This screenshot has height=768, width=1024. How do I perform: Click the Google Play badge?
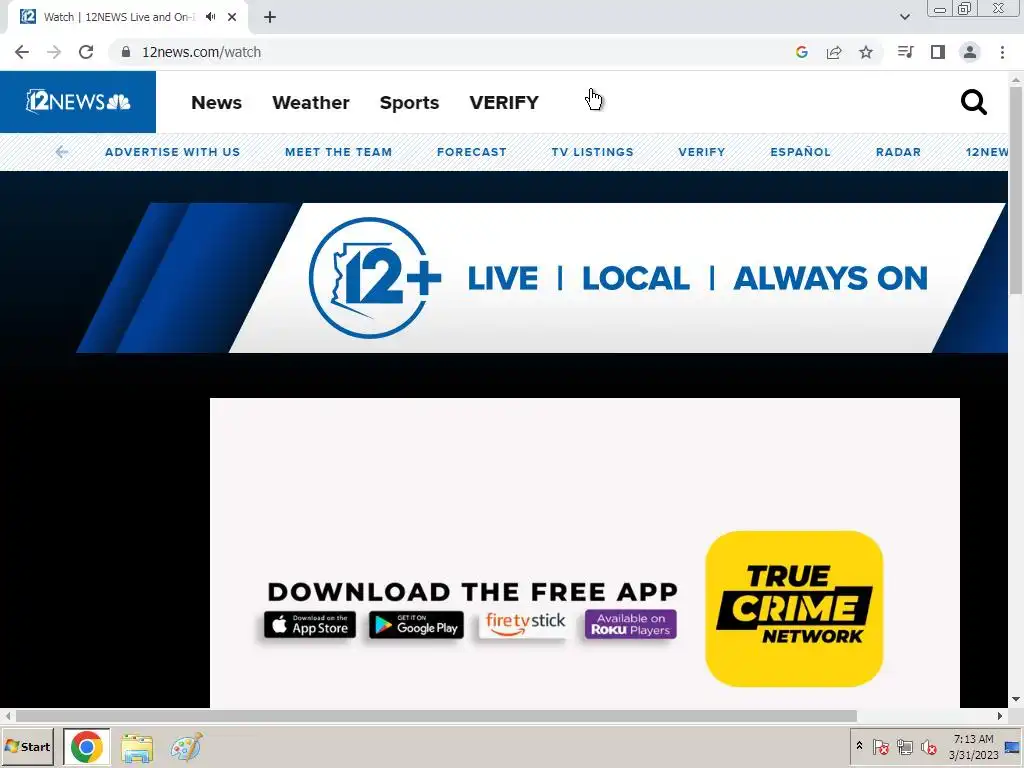(x=416, y=624)
